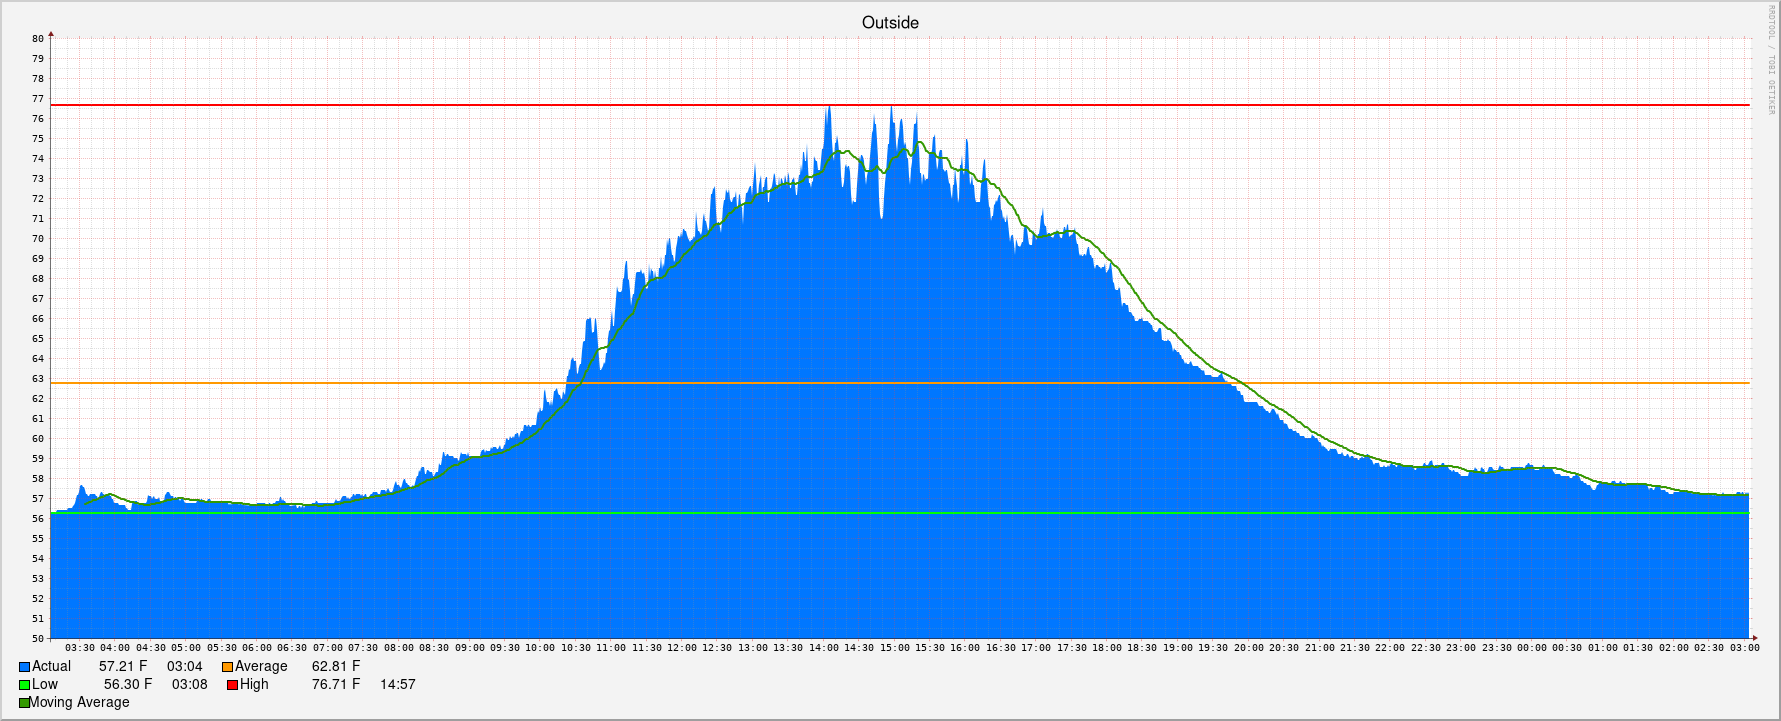Click the 00:00 label on time axis
The height and width of the screenshot is (721, 1781).
pyautogui.click(x=1532, y=648)
